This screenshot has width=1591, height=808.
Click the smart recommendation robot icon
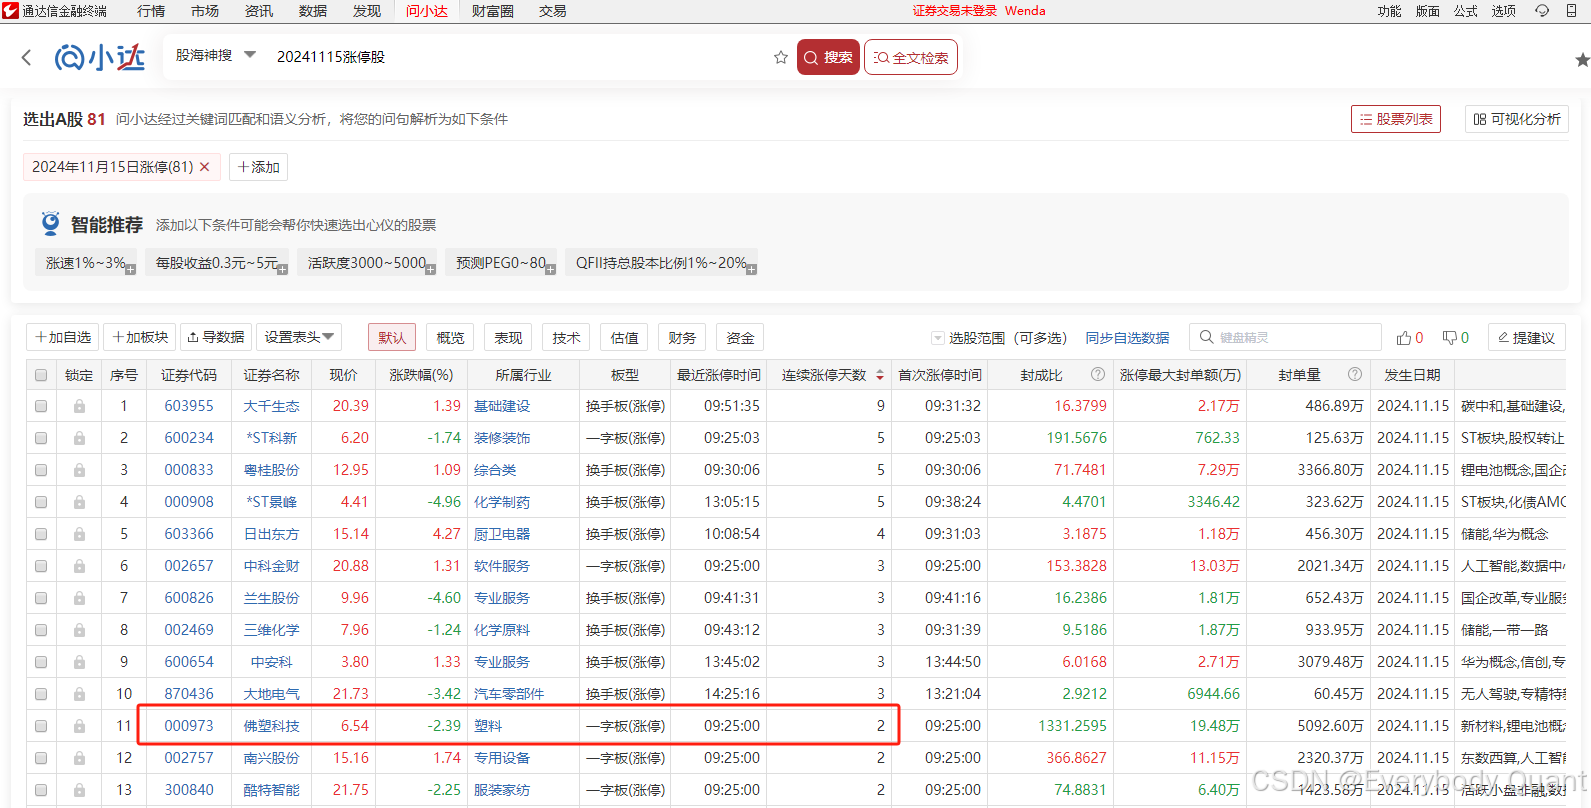pos(50,223)
